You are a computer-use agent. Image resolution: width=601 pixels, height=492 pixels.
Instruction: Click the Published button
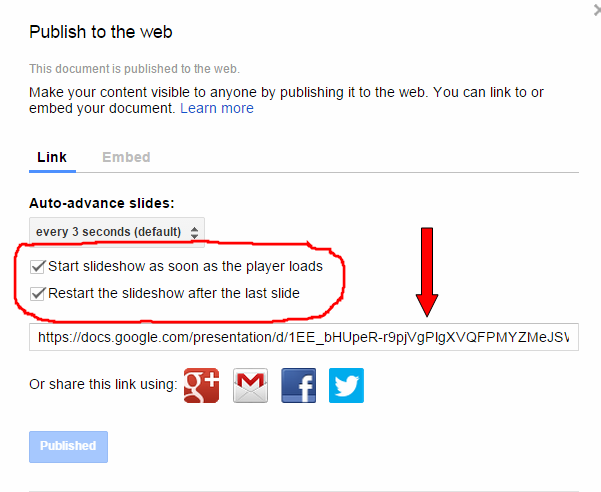coord(68,447)
